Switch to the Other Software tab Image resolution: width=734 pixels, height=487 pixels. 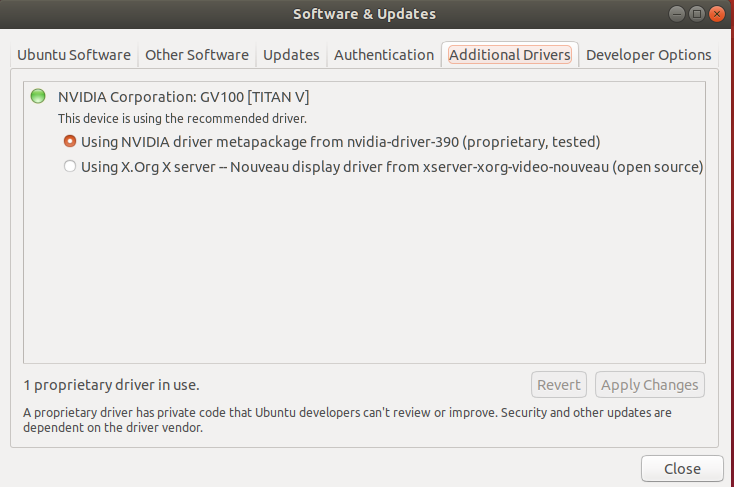[197, 55]
